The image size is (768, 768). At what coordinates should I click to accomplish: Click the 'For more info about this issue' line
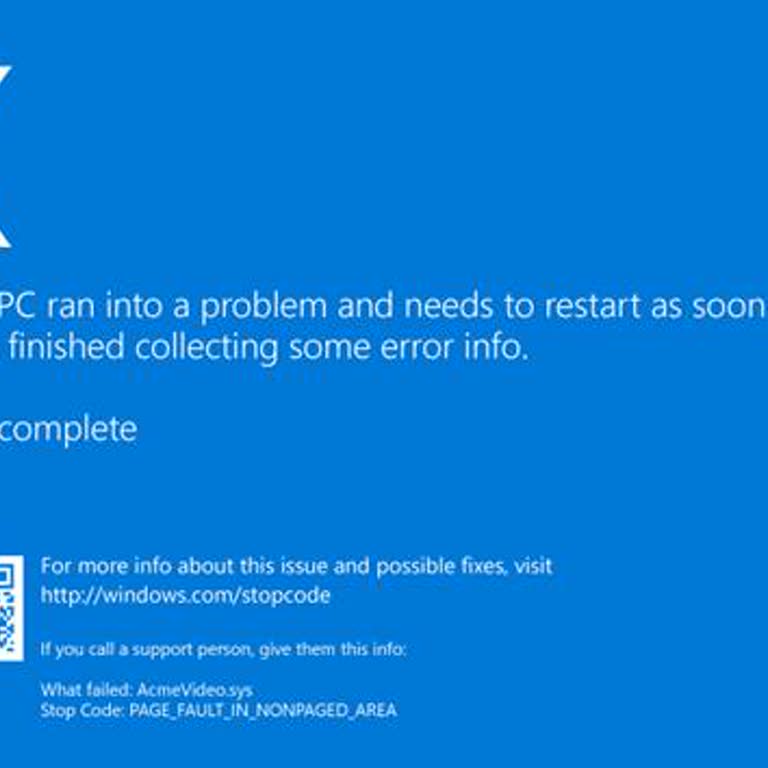coord(296,566)
